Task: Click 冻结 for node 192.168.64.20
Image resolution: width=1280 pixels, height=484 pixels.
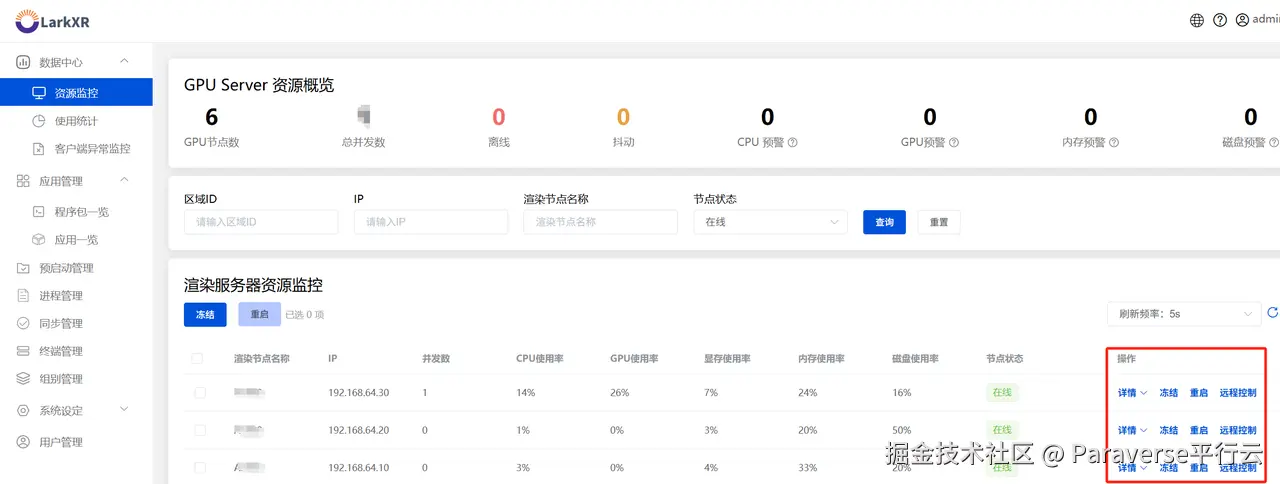Action: point(1168,430)
